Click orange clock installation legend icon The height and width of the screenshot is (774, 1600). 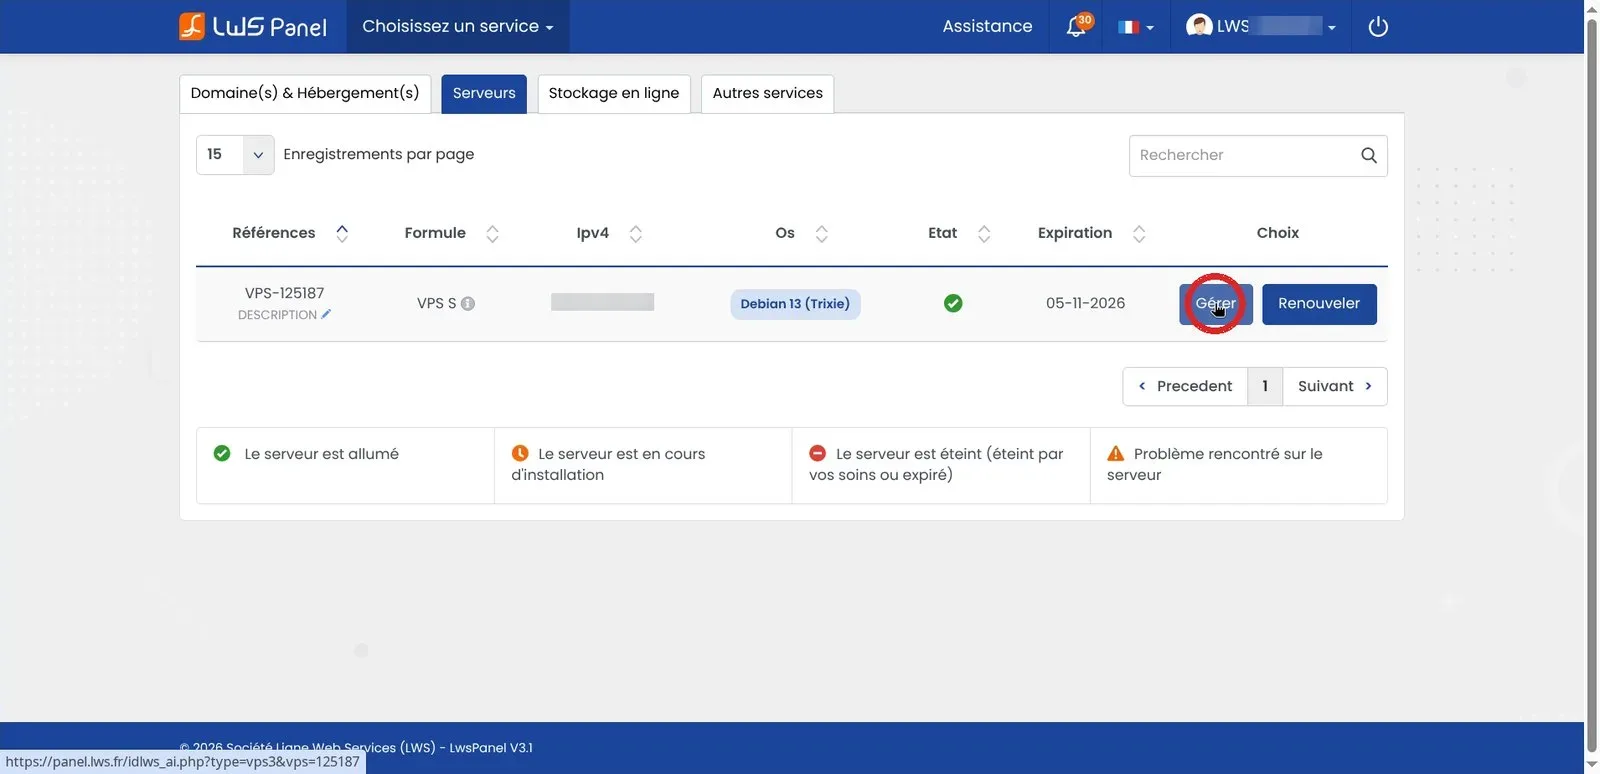pos(520,453)
